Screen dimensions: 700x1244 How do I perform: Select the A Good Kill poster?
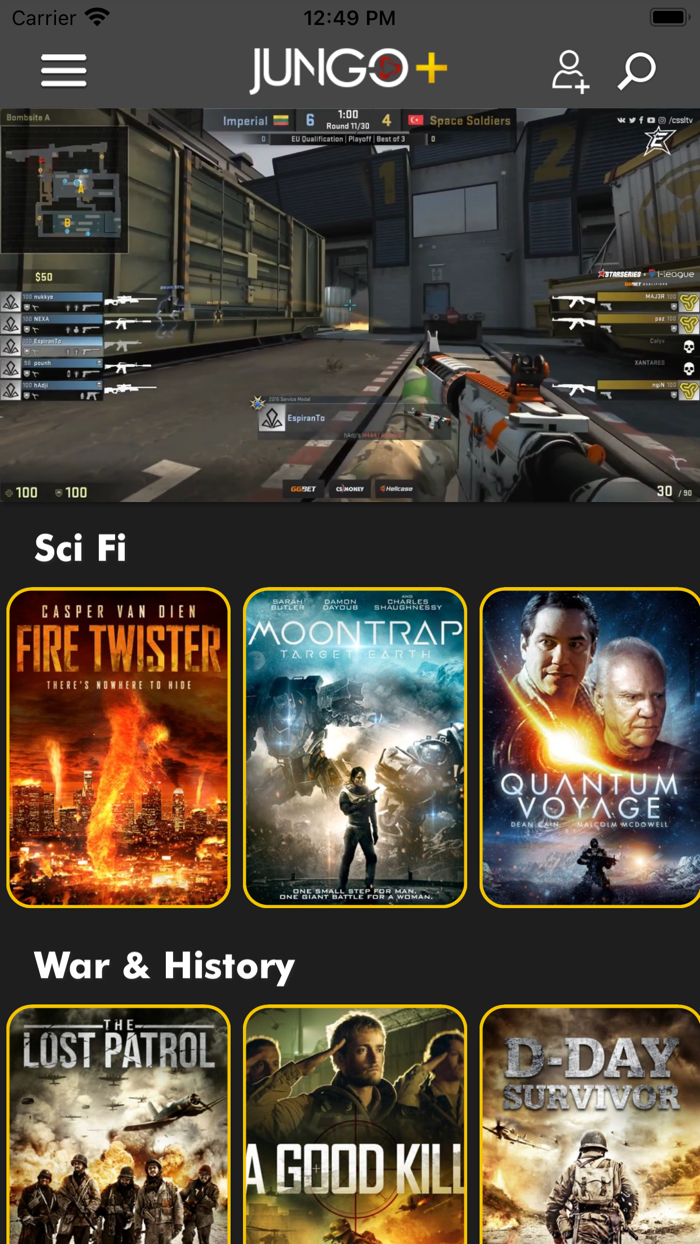pos(355,1124)
